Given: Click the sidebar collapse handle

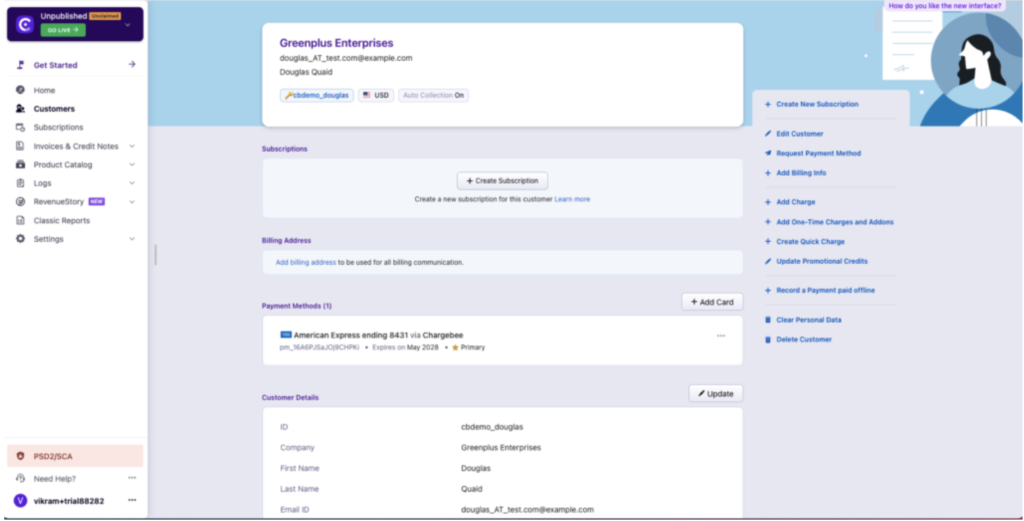Looking at the screenshot, I should (155, 255).
